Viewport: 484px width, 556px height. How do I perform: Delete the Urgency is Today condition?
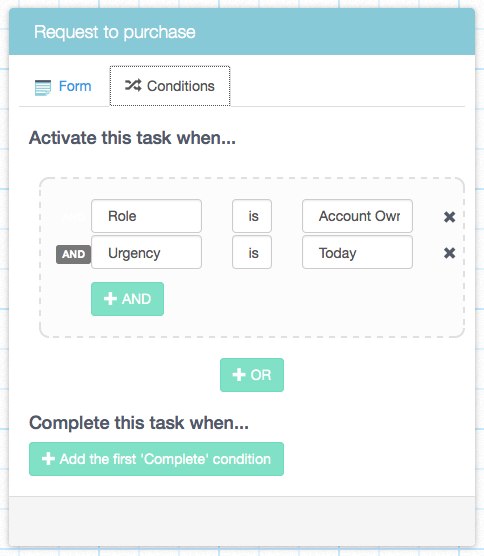pos(449,253)
